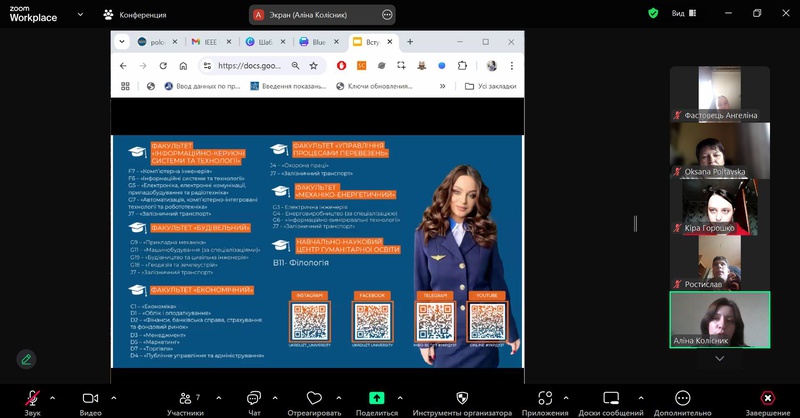Open the bookmarks apps grid icon
Screen dimensions: 800x418
(x=125, y=86)
